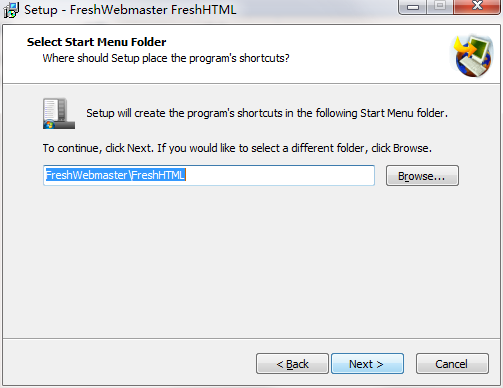Click the Setup installer icon in title bar
The image size is (503, 388).
(x=11, y=10)
